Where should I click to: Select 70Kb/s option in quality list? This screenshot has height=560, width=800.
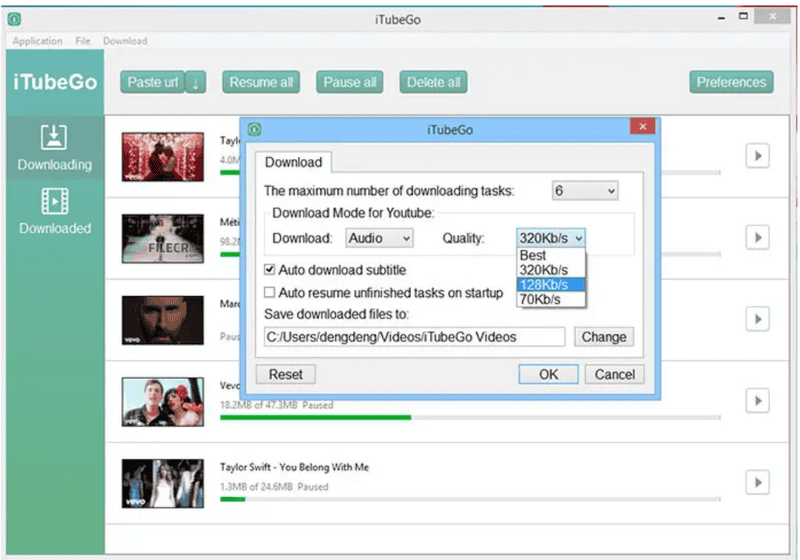[x=551, y=299]
